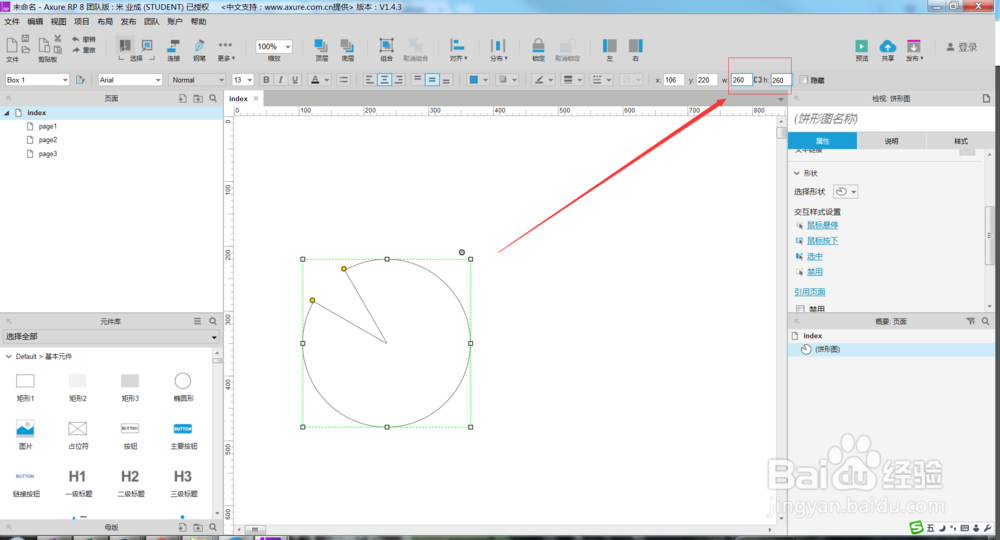Choose the connector (连接) tool
Viewport: 1000px width, 540px height.
(173, 46)
